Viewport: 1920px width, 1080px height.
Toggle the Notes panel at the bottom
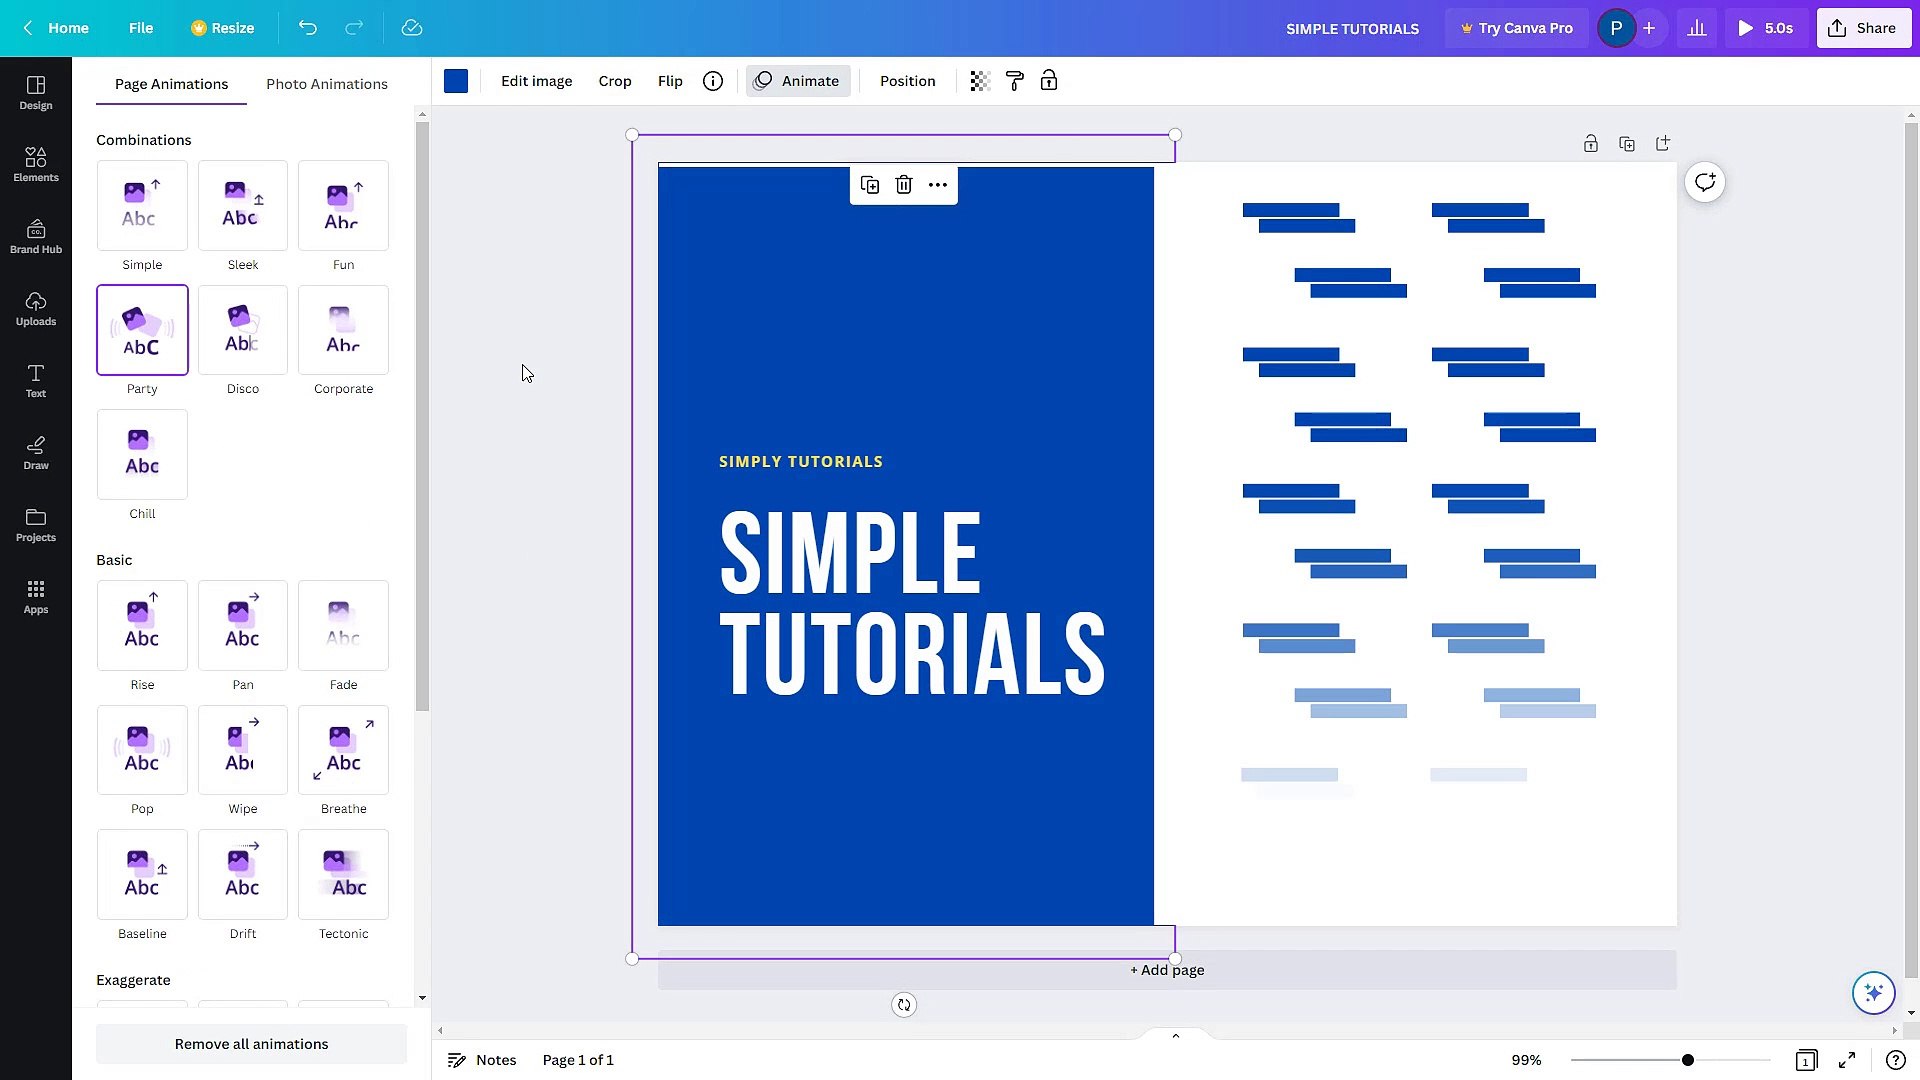tap(482, 1059)
